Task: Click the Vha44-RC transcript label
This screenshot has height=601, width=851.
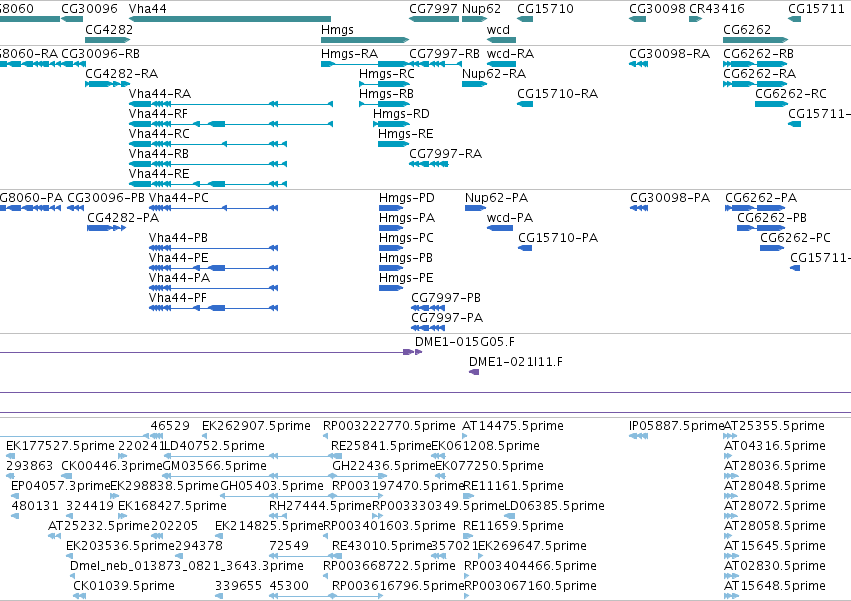Action: 159,134
